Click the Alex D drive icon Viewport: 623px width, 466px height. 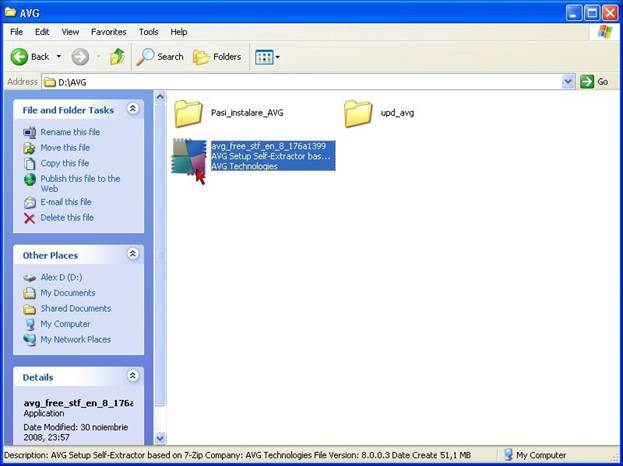point(29,278)
